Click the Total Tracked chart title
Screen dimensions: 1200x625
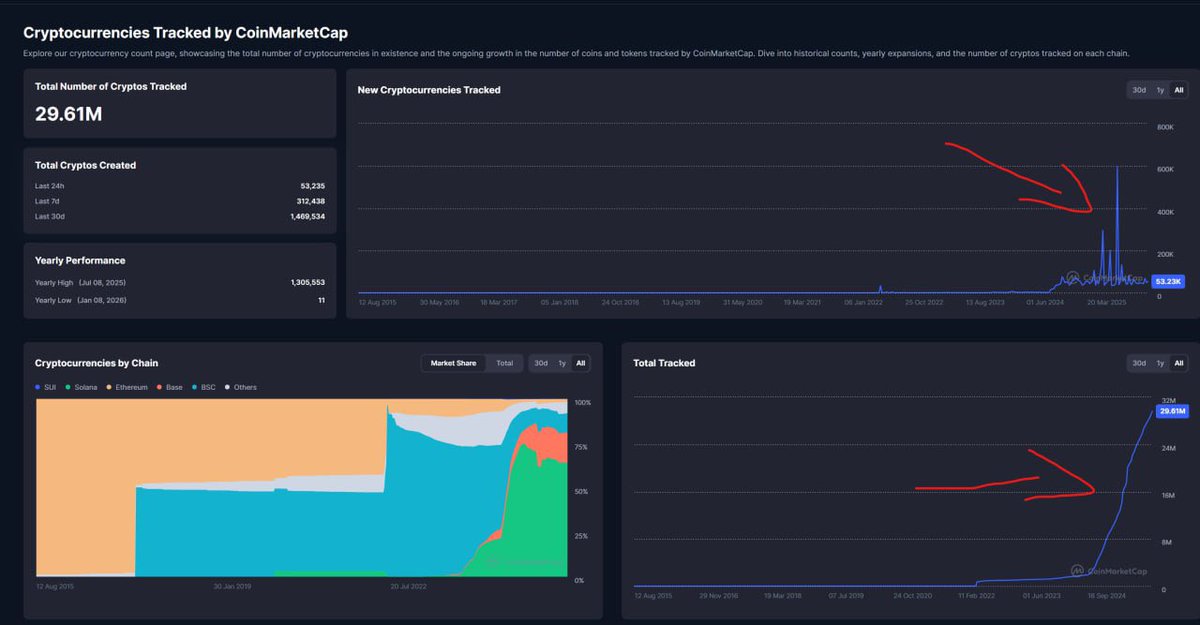click(664, 363)
